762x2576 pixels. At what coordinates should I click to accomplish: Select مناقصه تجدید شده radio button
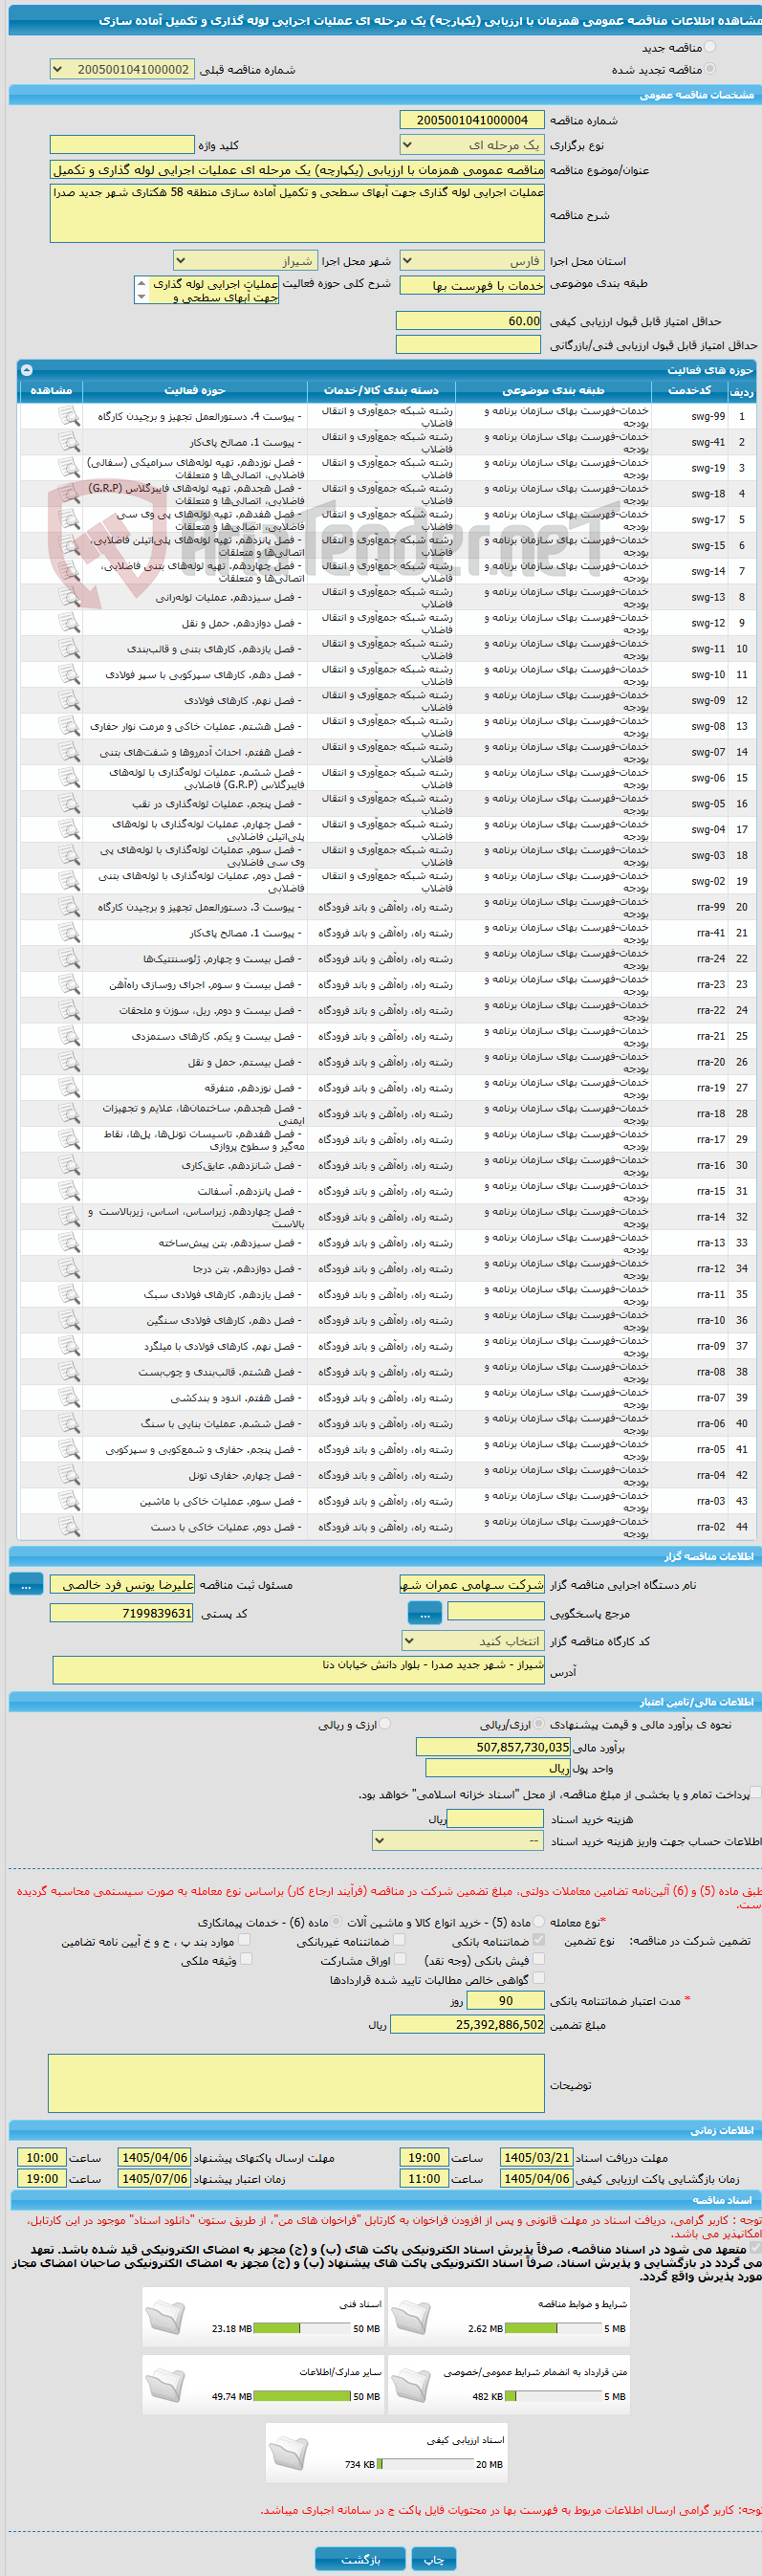(x=710, y=69)
